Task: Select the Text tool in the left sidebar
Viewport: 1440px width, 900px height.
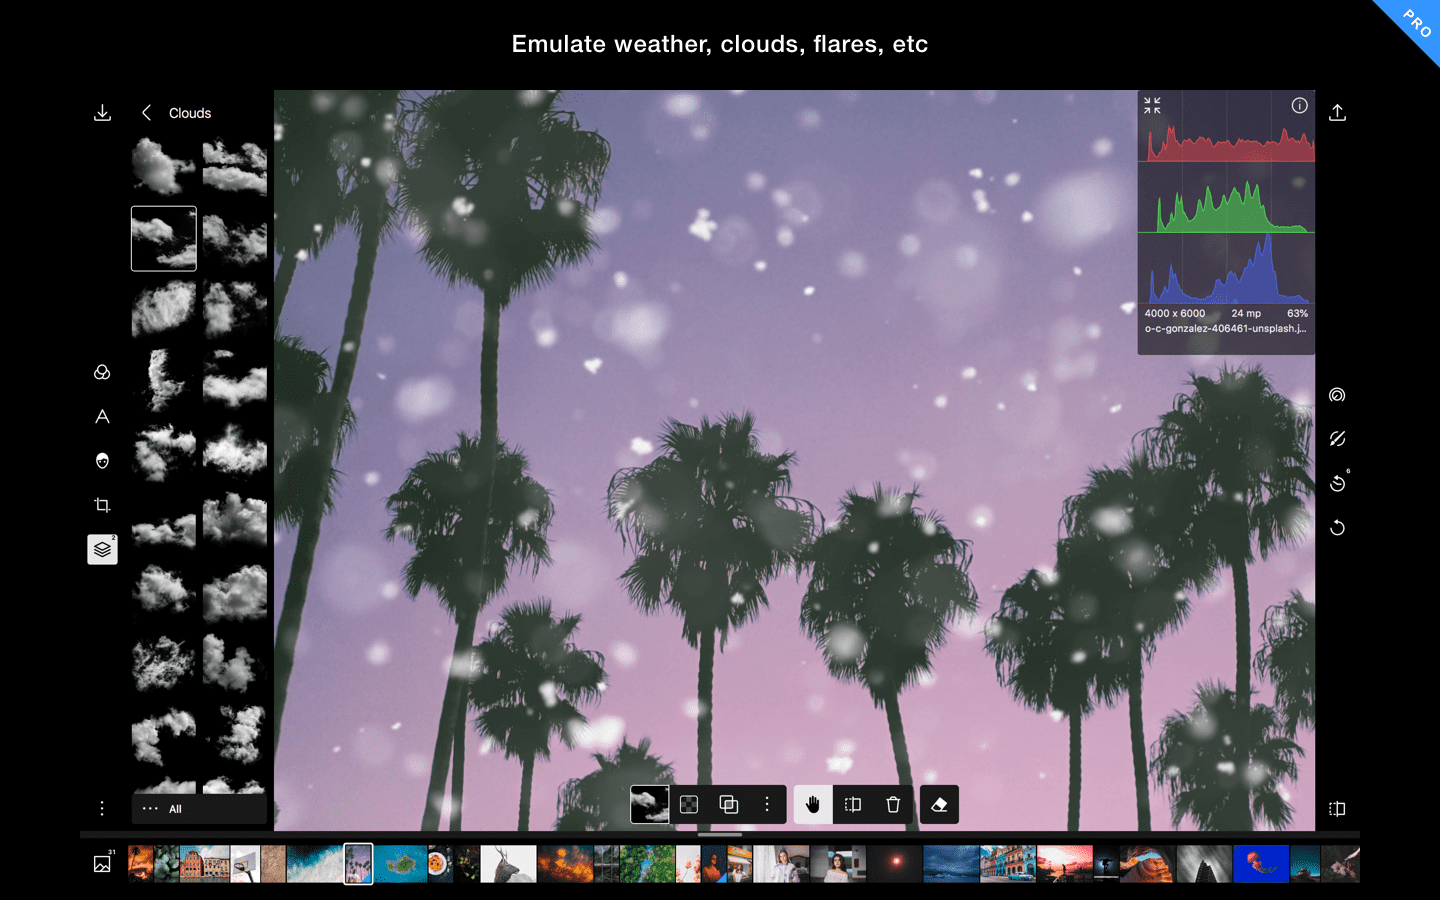Action: coord(102,417)
